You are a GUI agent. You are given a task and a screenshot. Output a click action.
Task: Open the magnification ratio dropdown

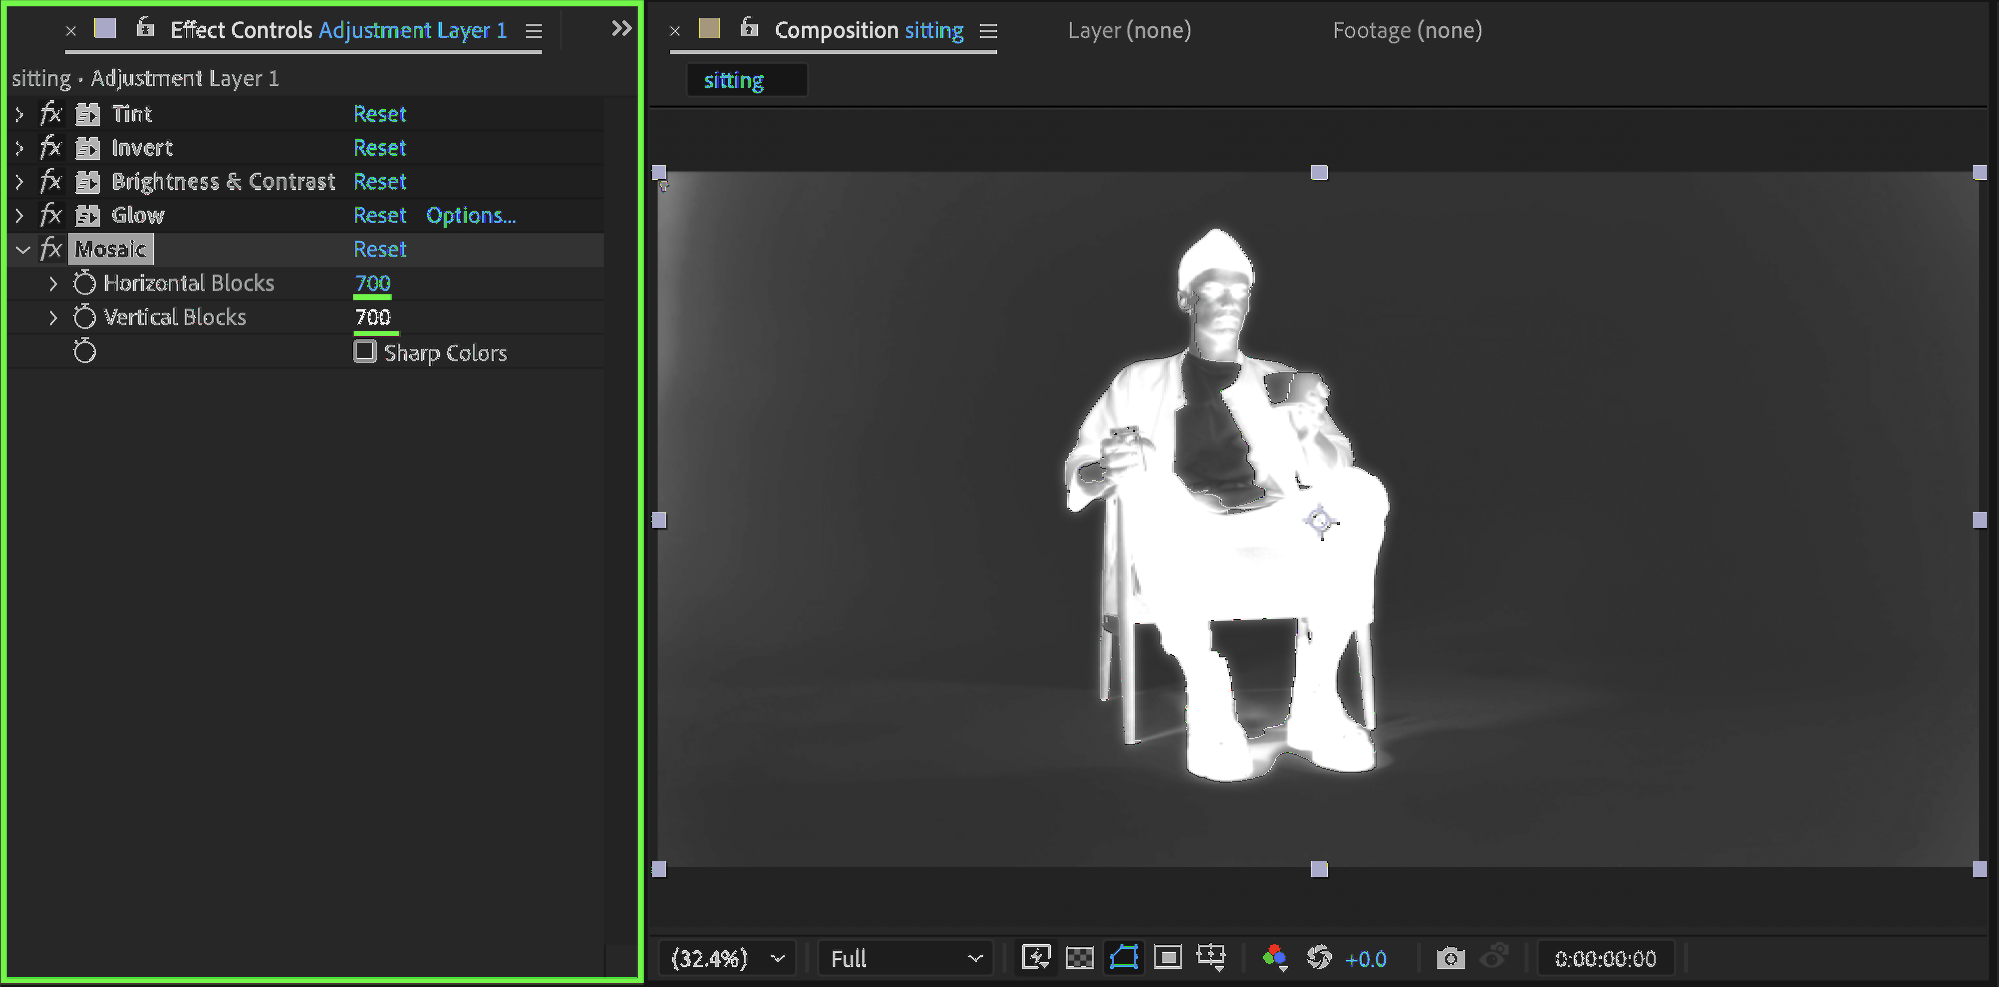[x=728, y=959]
